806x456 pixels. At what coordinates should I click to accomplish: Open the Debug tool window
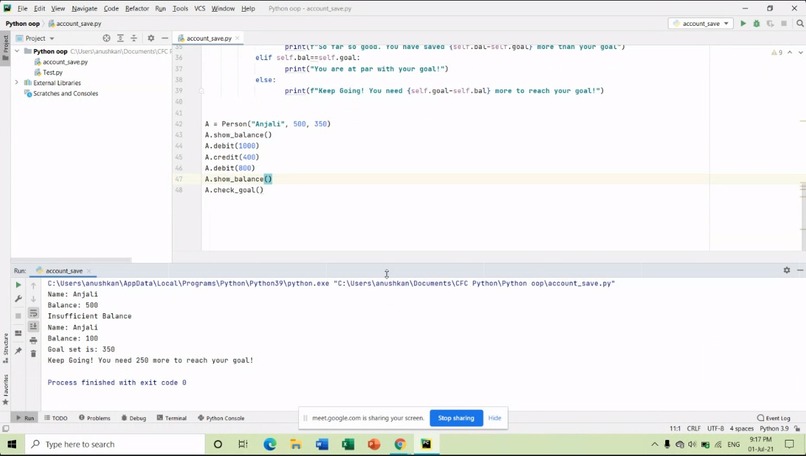pyautogui.click(x=134, y=418)
